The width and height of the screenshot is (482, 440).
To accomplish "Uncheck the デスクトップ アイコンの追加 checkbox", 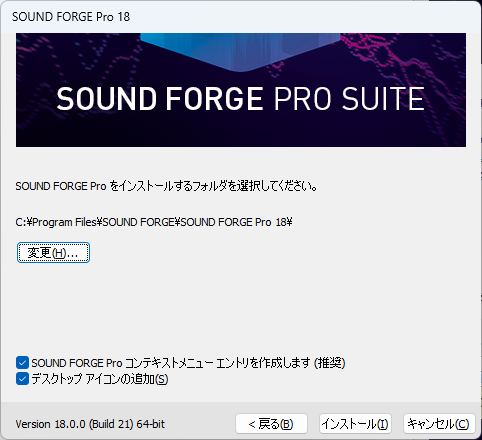I will coord(22,379).
